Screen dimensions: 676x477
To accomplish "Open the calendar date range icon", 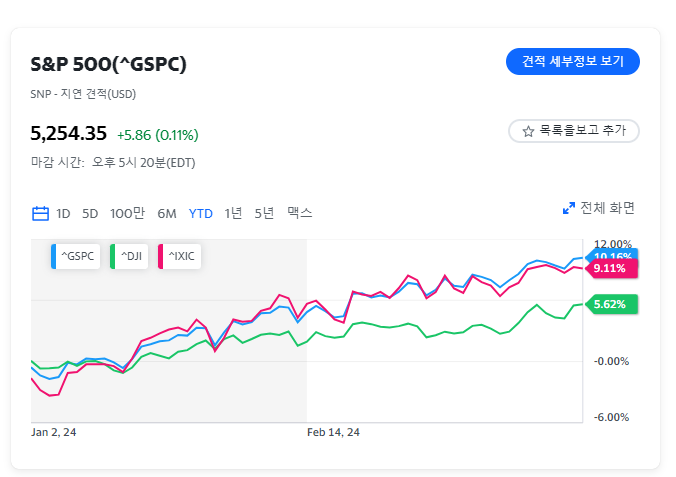I will pyautogui.click(x=41, y=213).
